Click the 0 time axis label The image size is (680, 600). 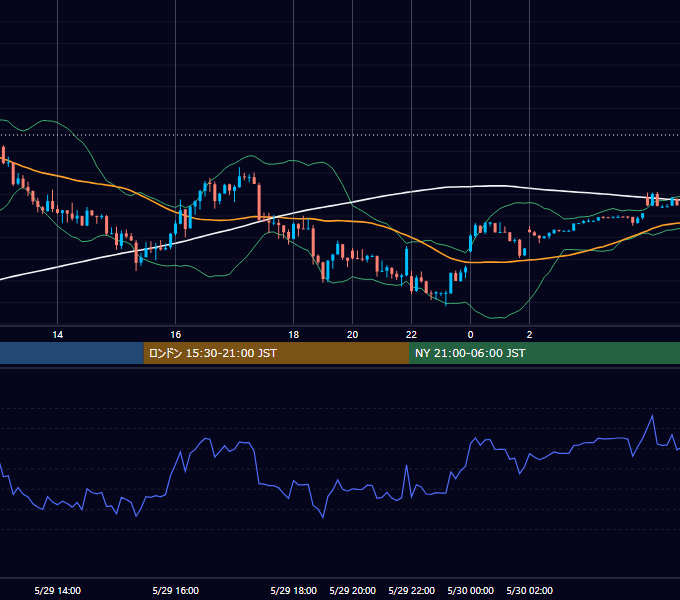tap(471, 335)
